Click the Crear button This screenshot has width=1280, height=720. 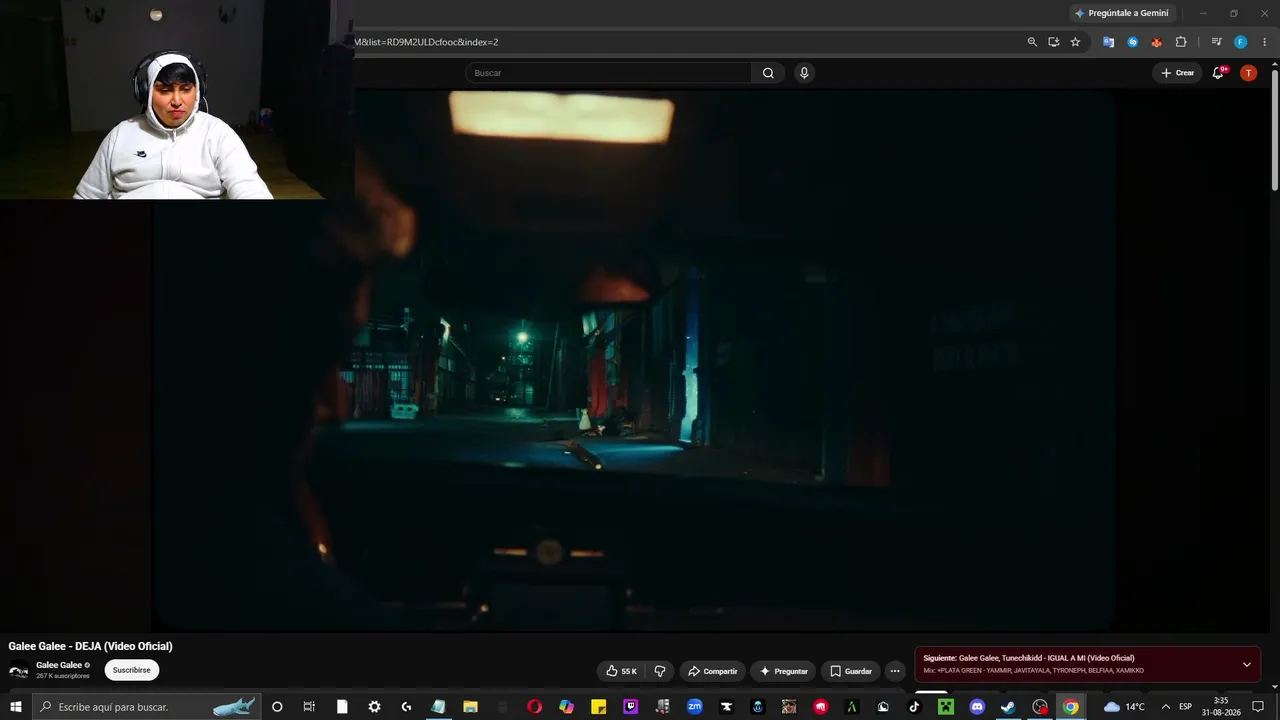(1178, 73)
